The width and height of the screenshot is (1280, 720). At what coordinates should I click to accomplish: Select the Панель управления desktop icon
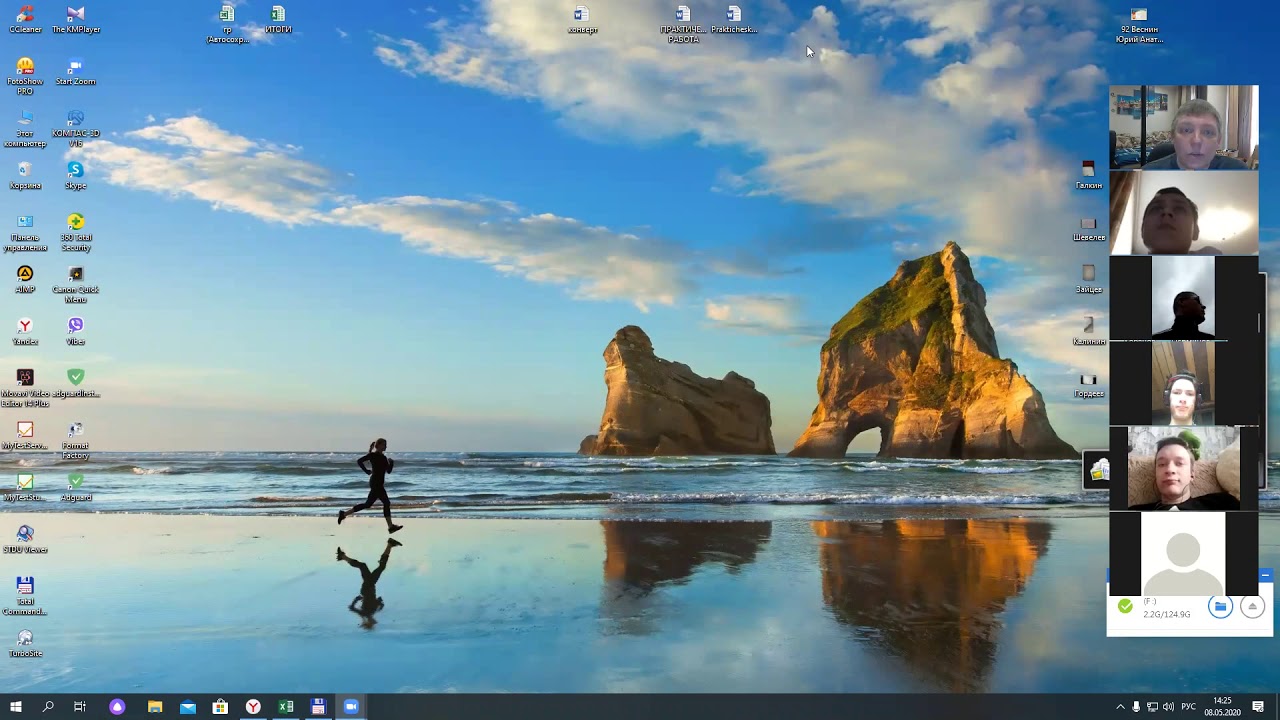pos(26,232)
